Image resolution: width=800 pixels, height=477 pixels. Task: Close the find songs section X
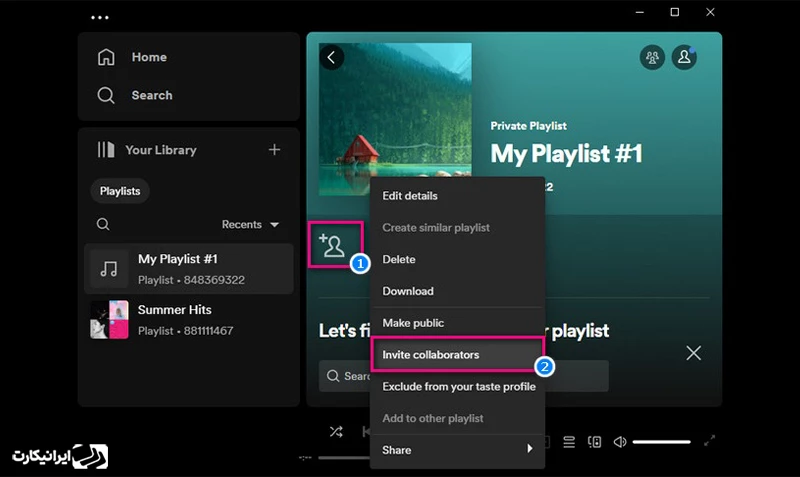pos(693,353)
